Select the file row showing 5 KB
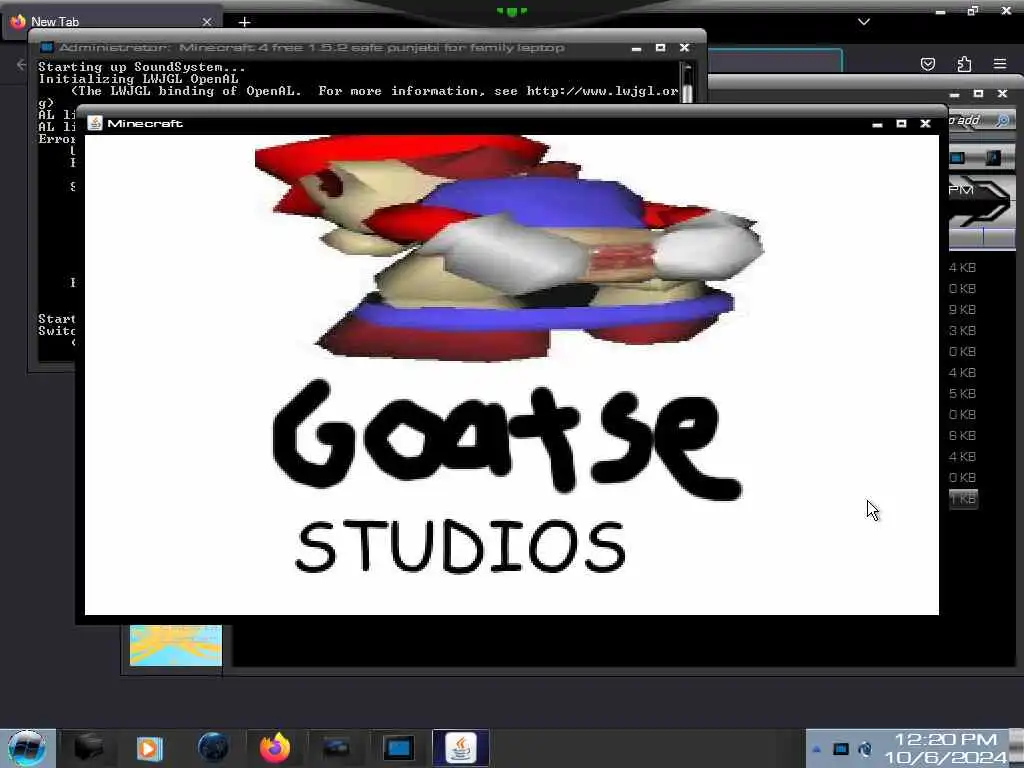The height and width of the screenshot is (768, 1024). 963,394
